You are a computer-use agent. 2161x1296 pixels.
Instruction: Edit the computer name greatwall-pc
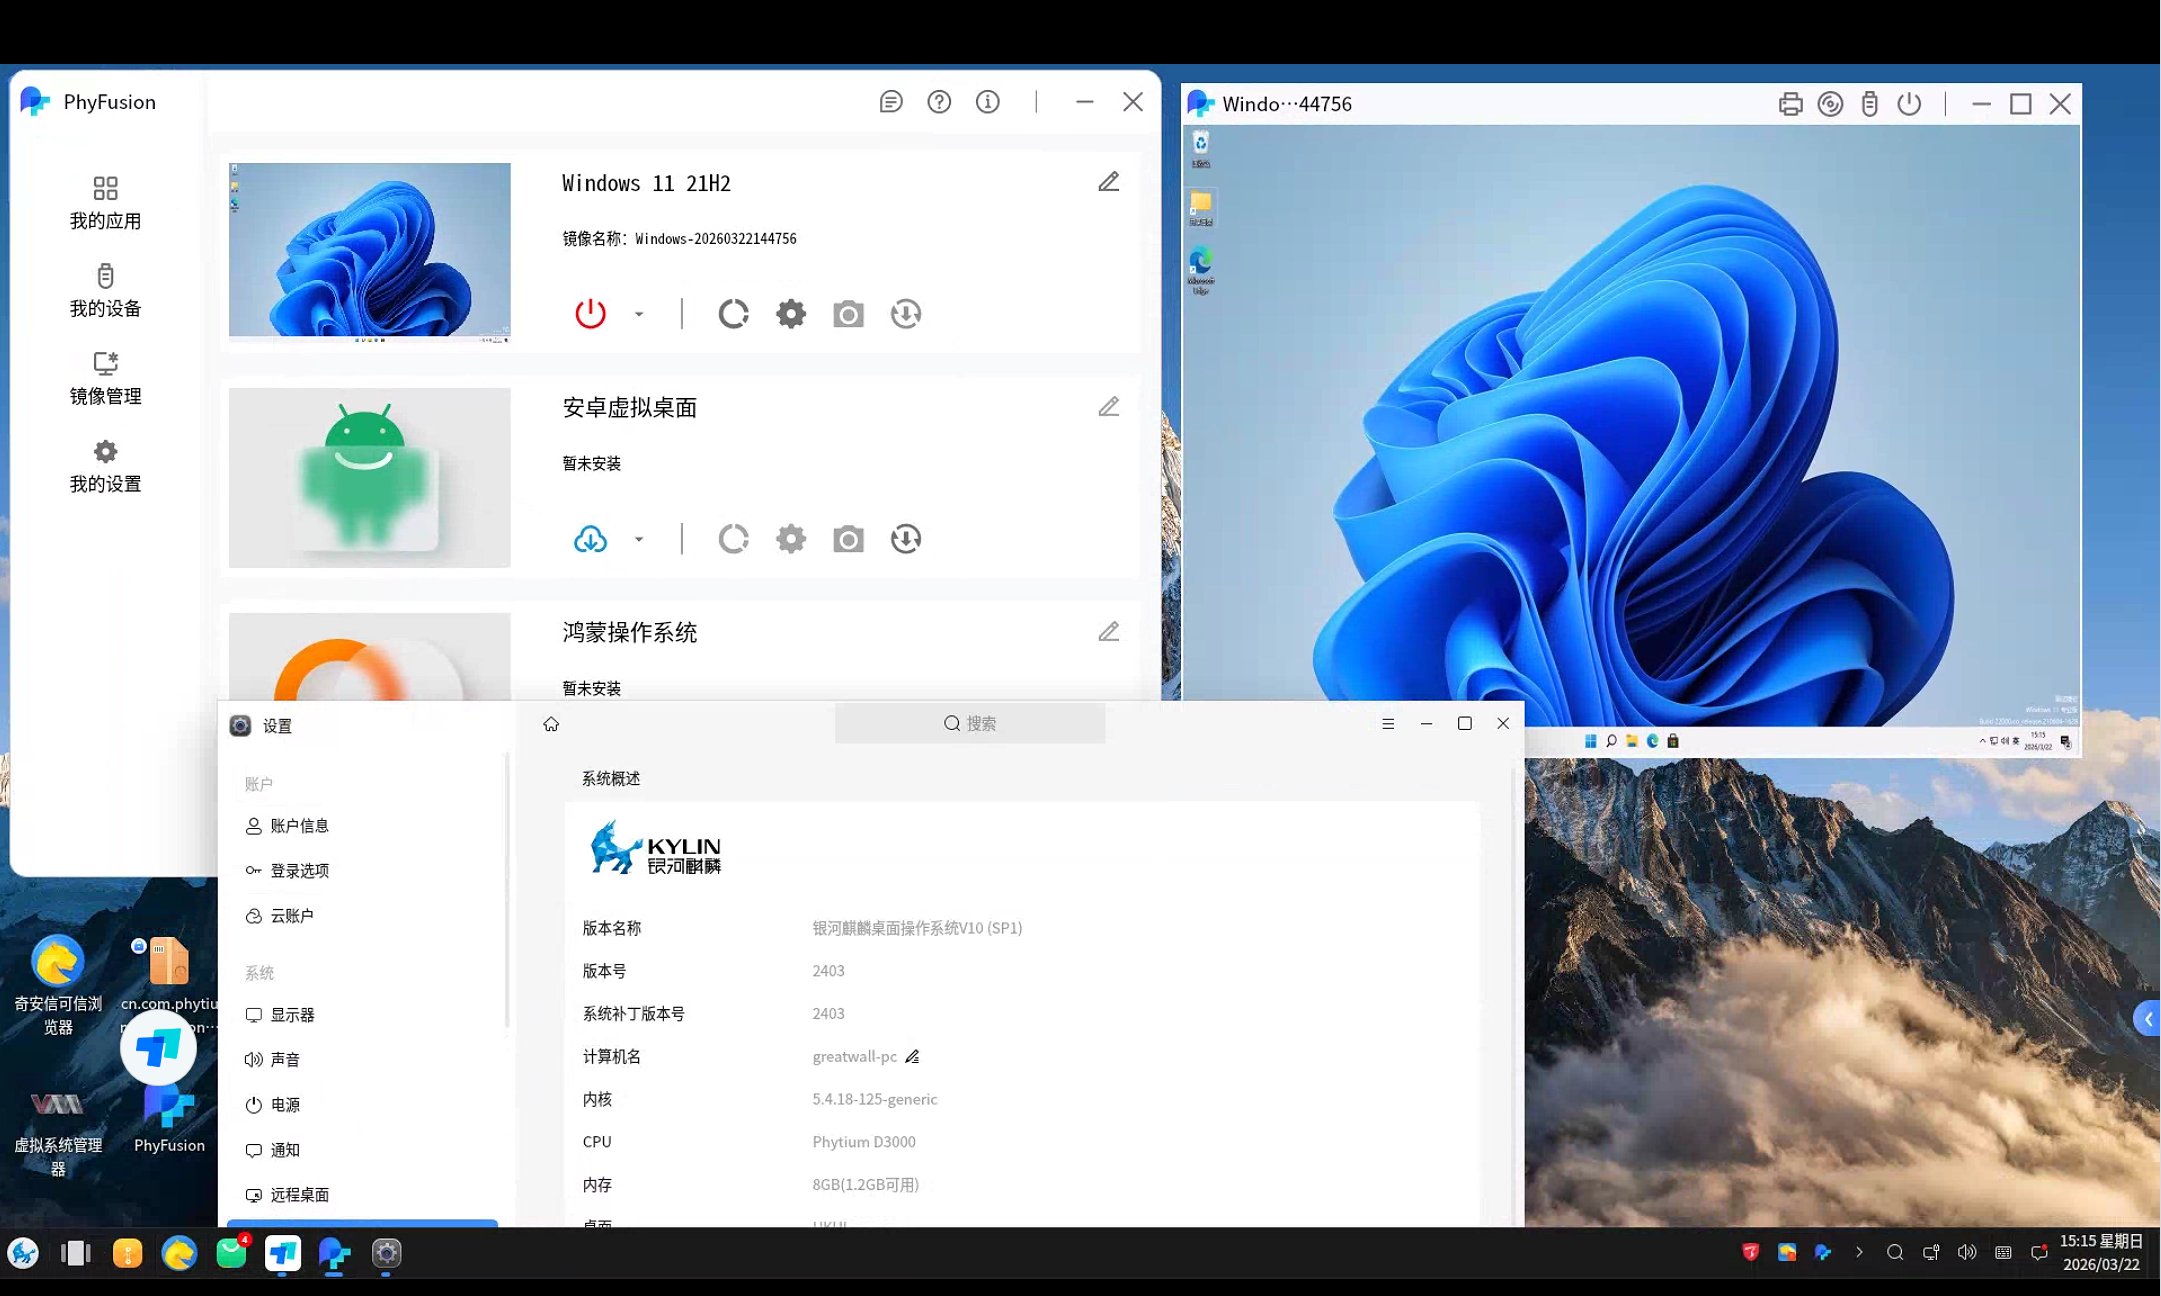pyautogui.click(x=912, y=1057)
